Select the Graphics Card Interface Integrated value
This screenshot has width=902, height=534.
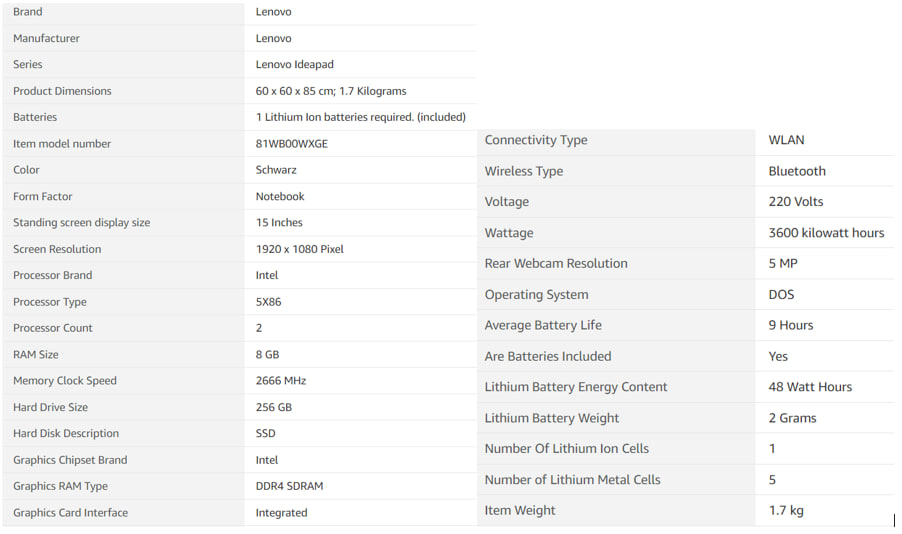[x=281, y=513]
